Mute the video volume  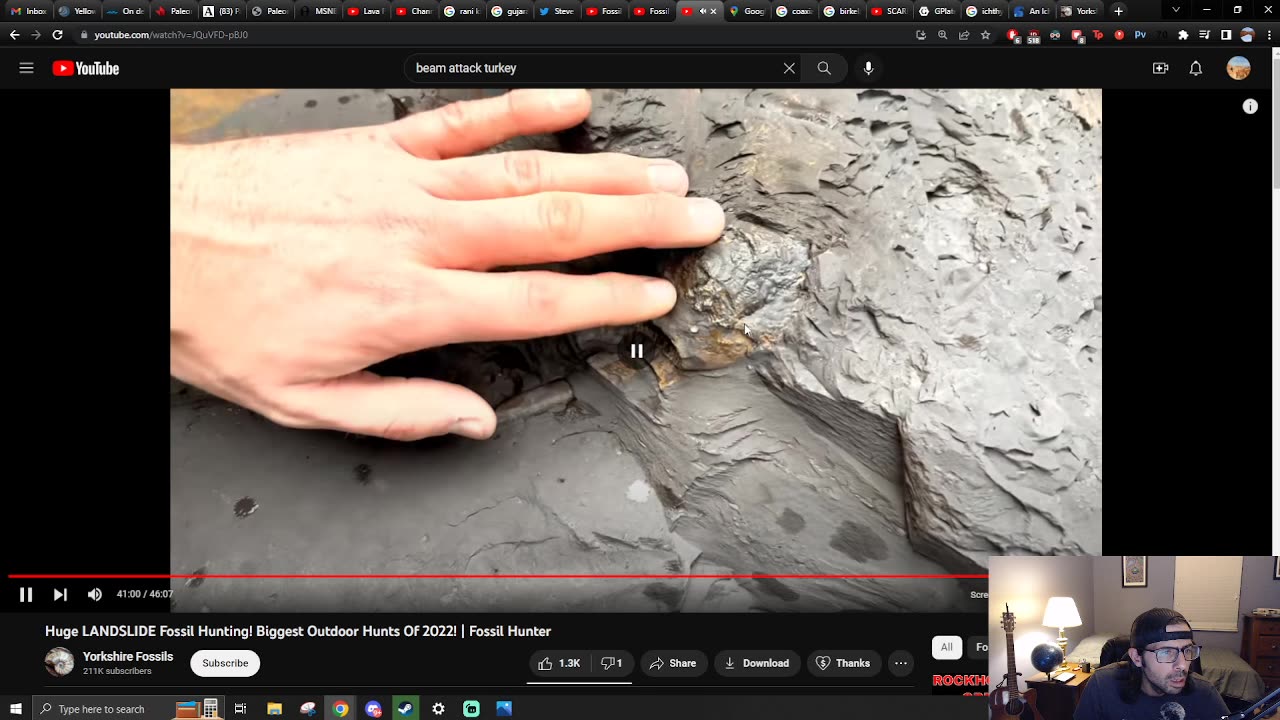(x=95, y=594)
